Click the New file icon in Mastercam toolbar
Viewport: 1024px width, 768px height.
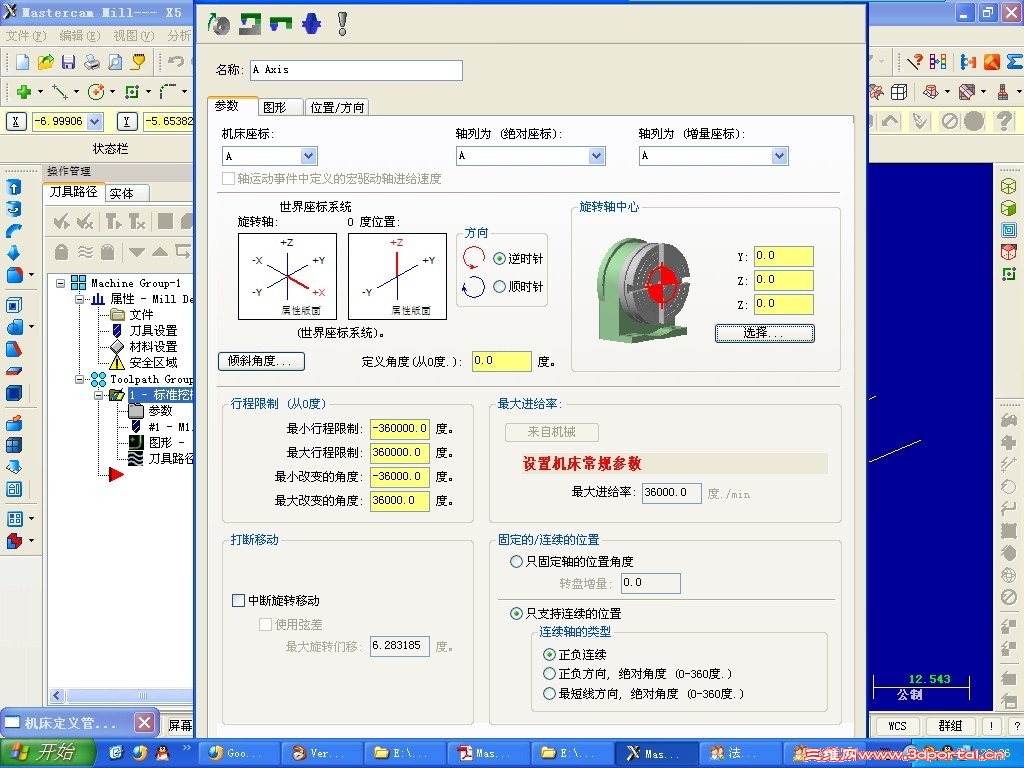coord(22,61)
